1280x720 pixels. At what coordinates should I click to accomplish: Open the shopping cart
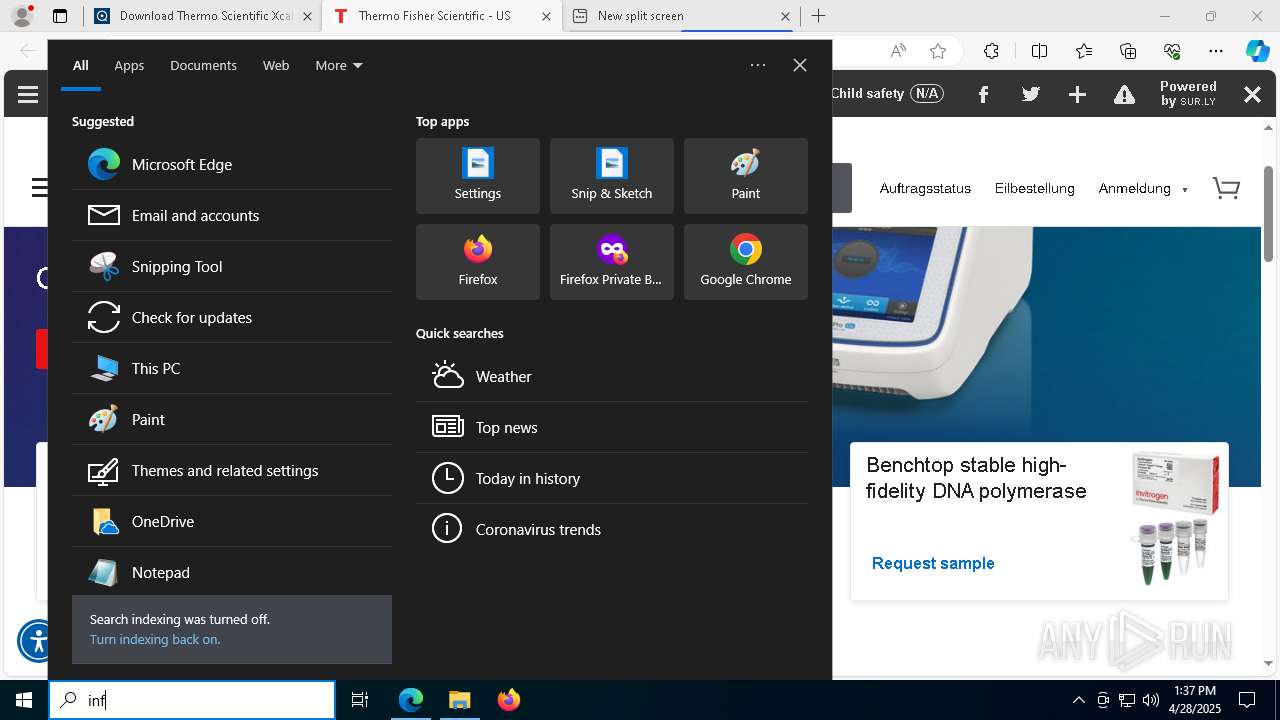click(1226, 188)
